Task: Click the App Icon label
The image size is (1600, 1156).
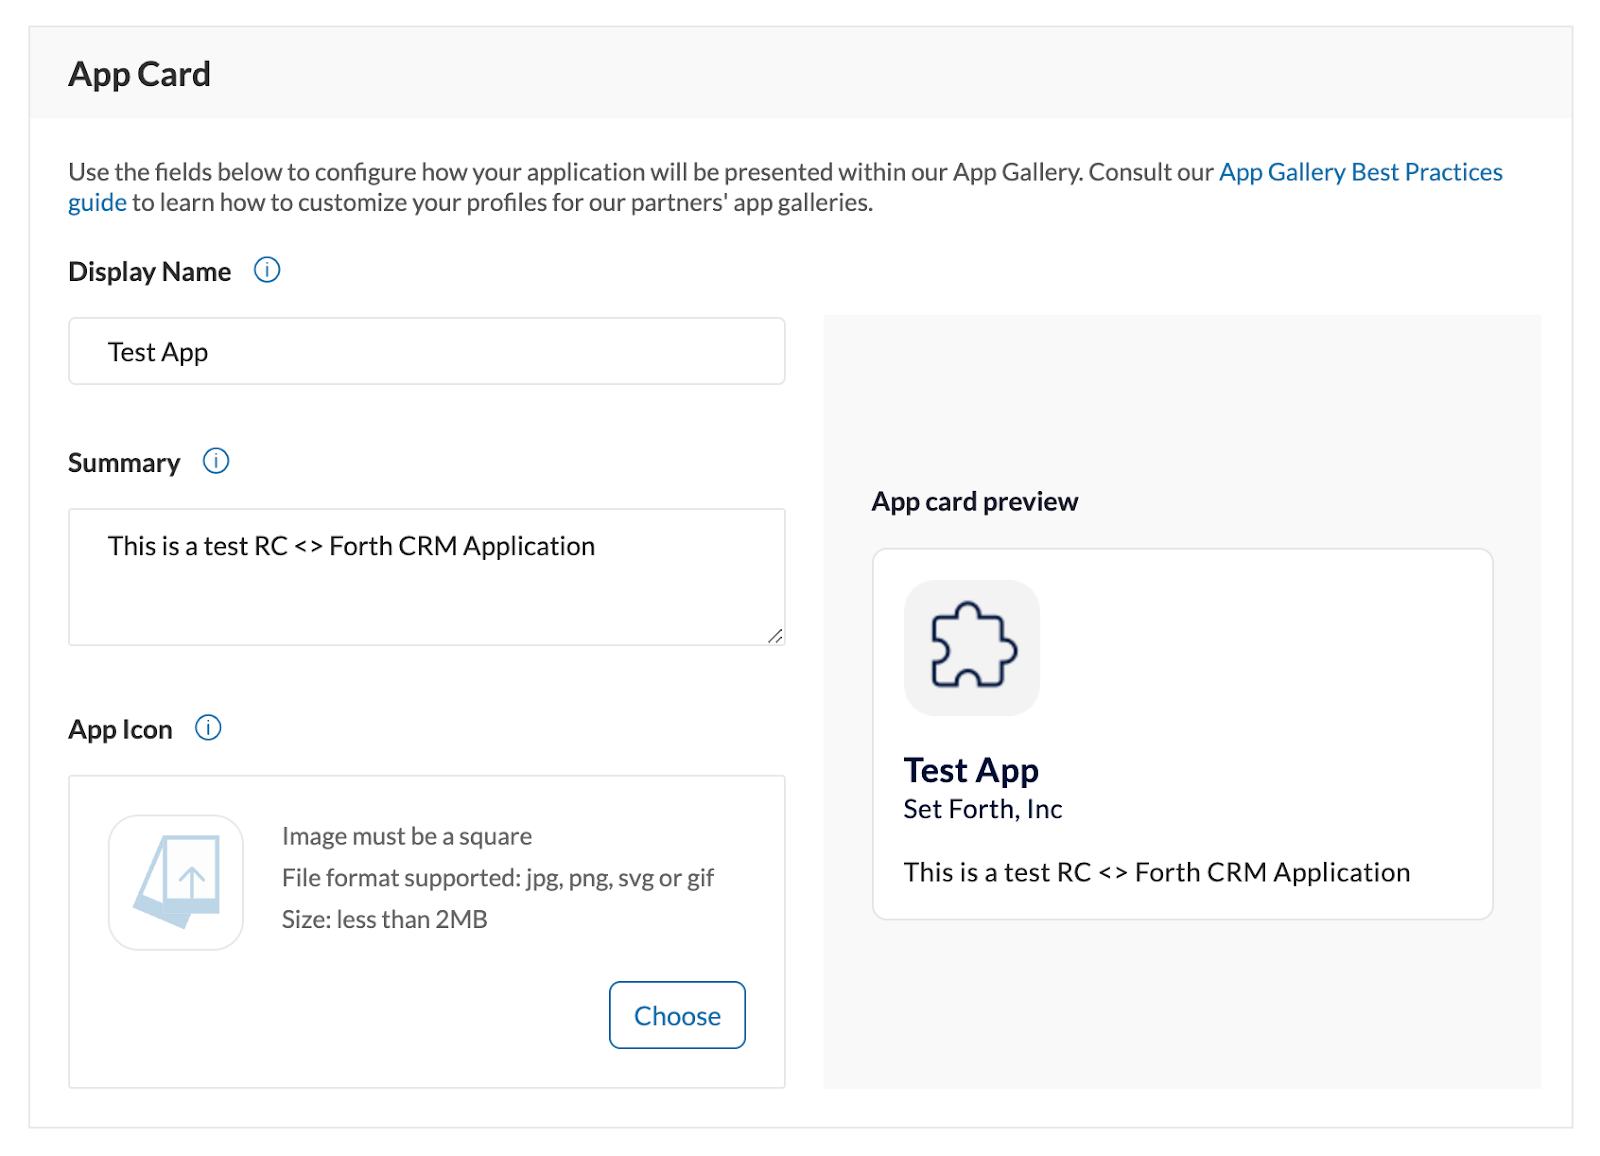Action: pos(120,729)
